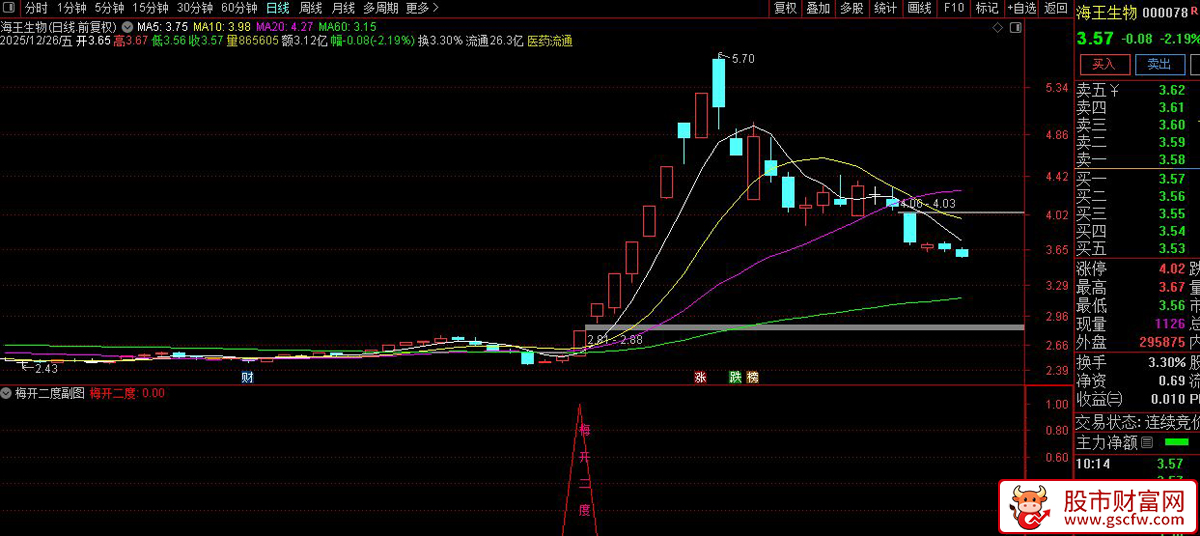1200x536 pixels.
Task: Click the MA20: 4.27 indicator label
Action: click(x=285, y=25)
